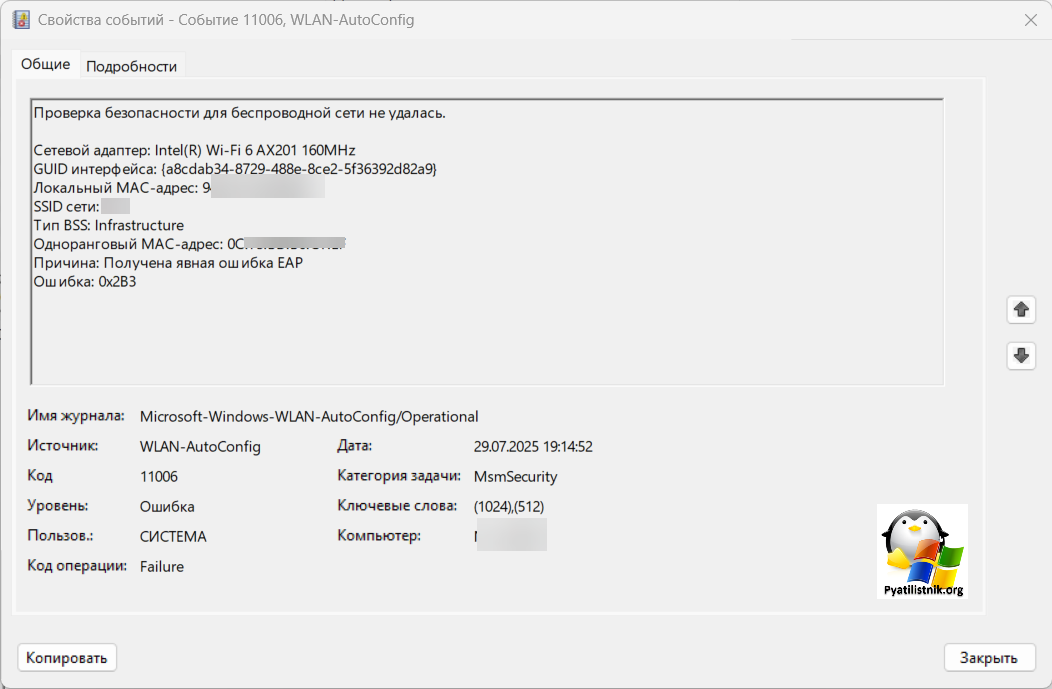Click the Event Properties title bar icon
This screenshot has width=1052, height=689.
[20, 19]
